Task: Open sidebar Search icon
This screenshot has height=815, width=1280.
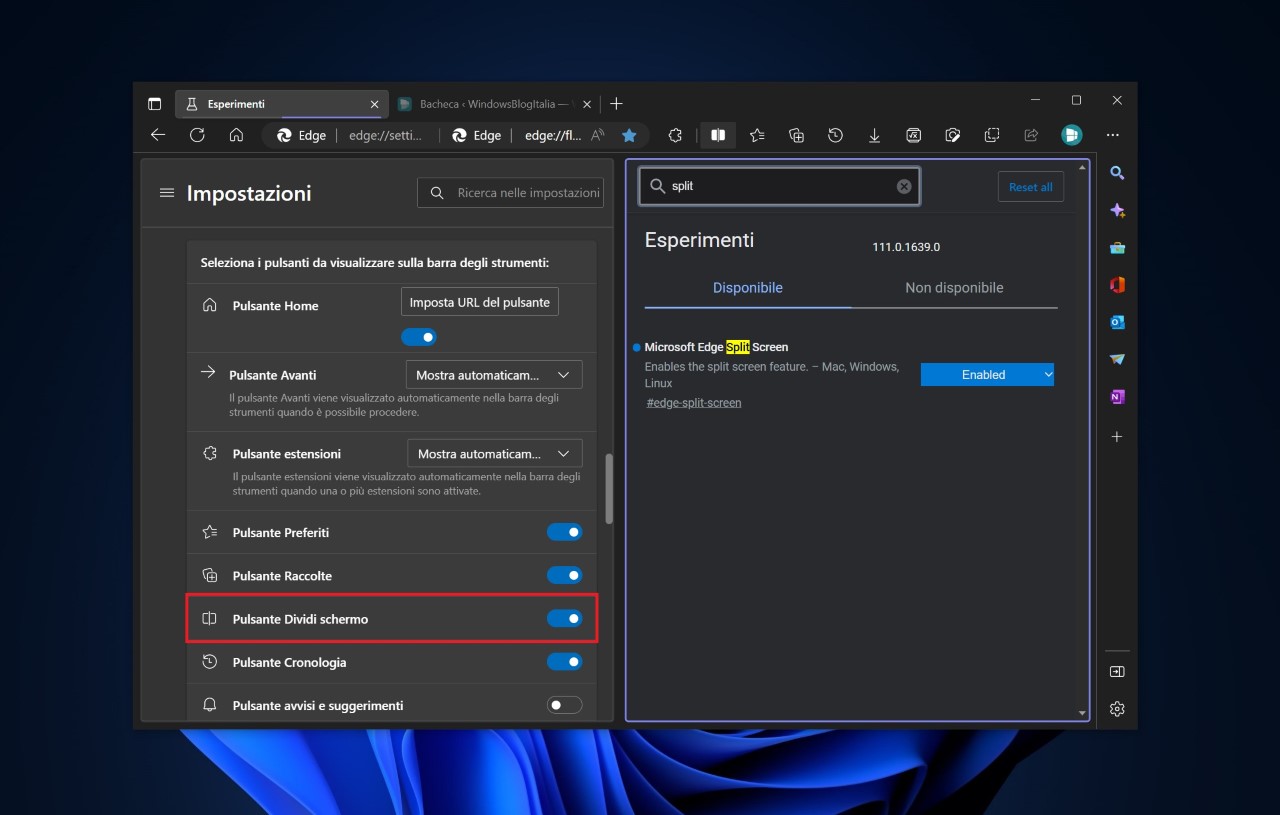Action: click(1117, 173)
